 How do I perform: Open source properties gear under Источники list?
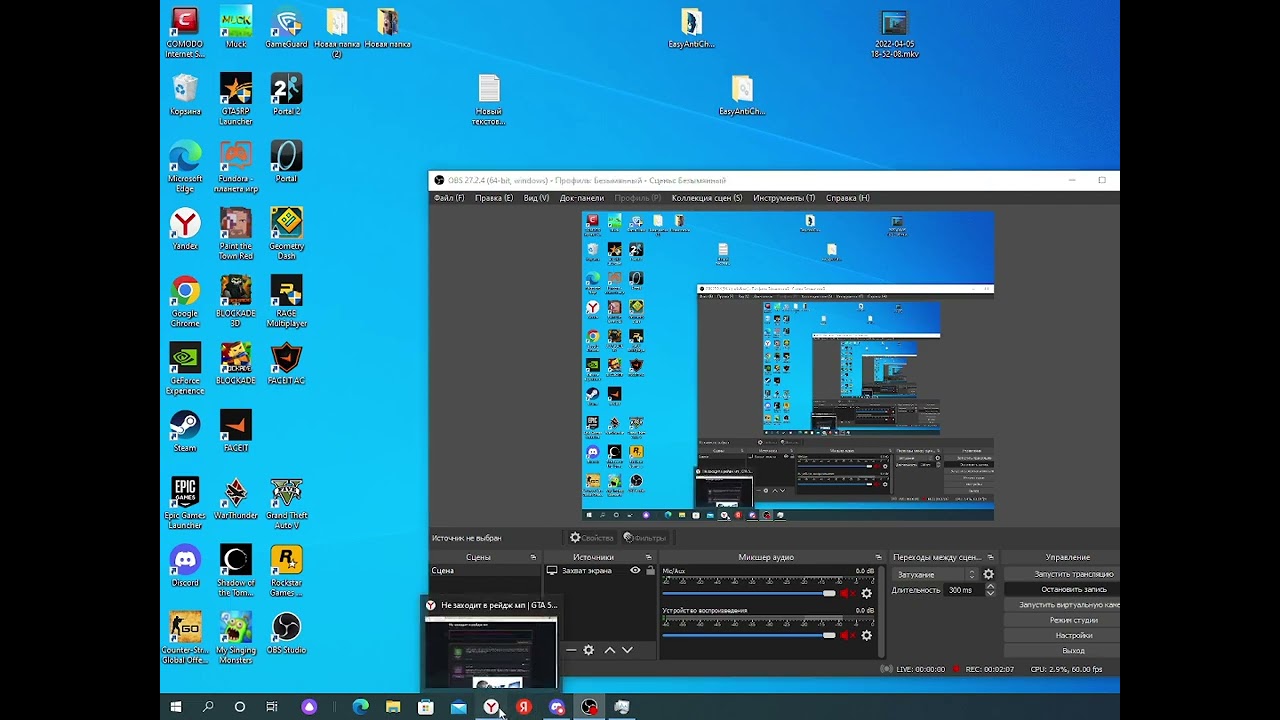click(x=589, y=650)
